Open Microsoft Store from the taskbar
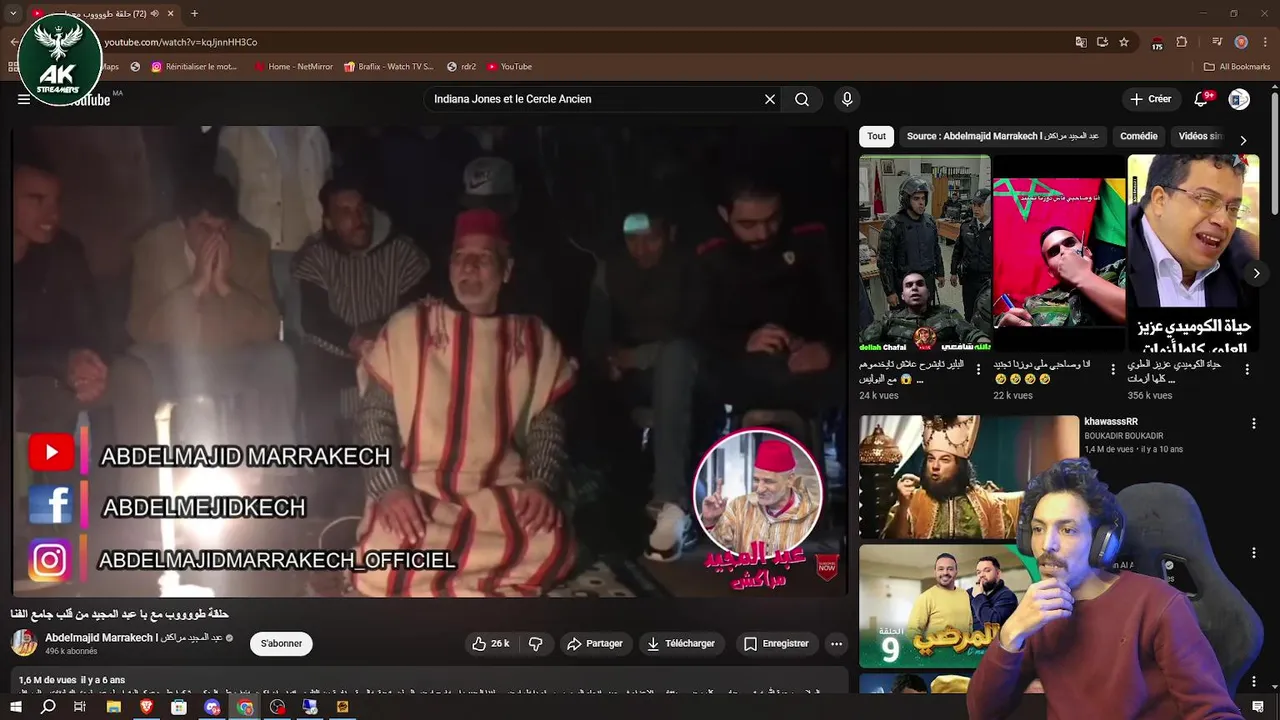 point(179,707)
